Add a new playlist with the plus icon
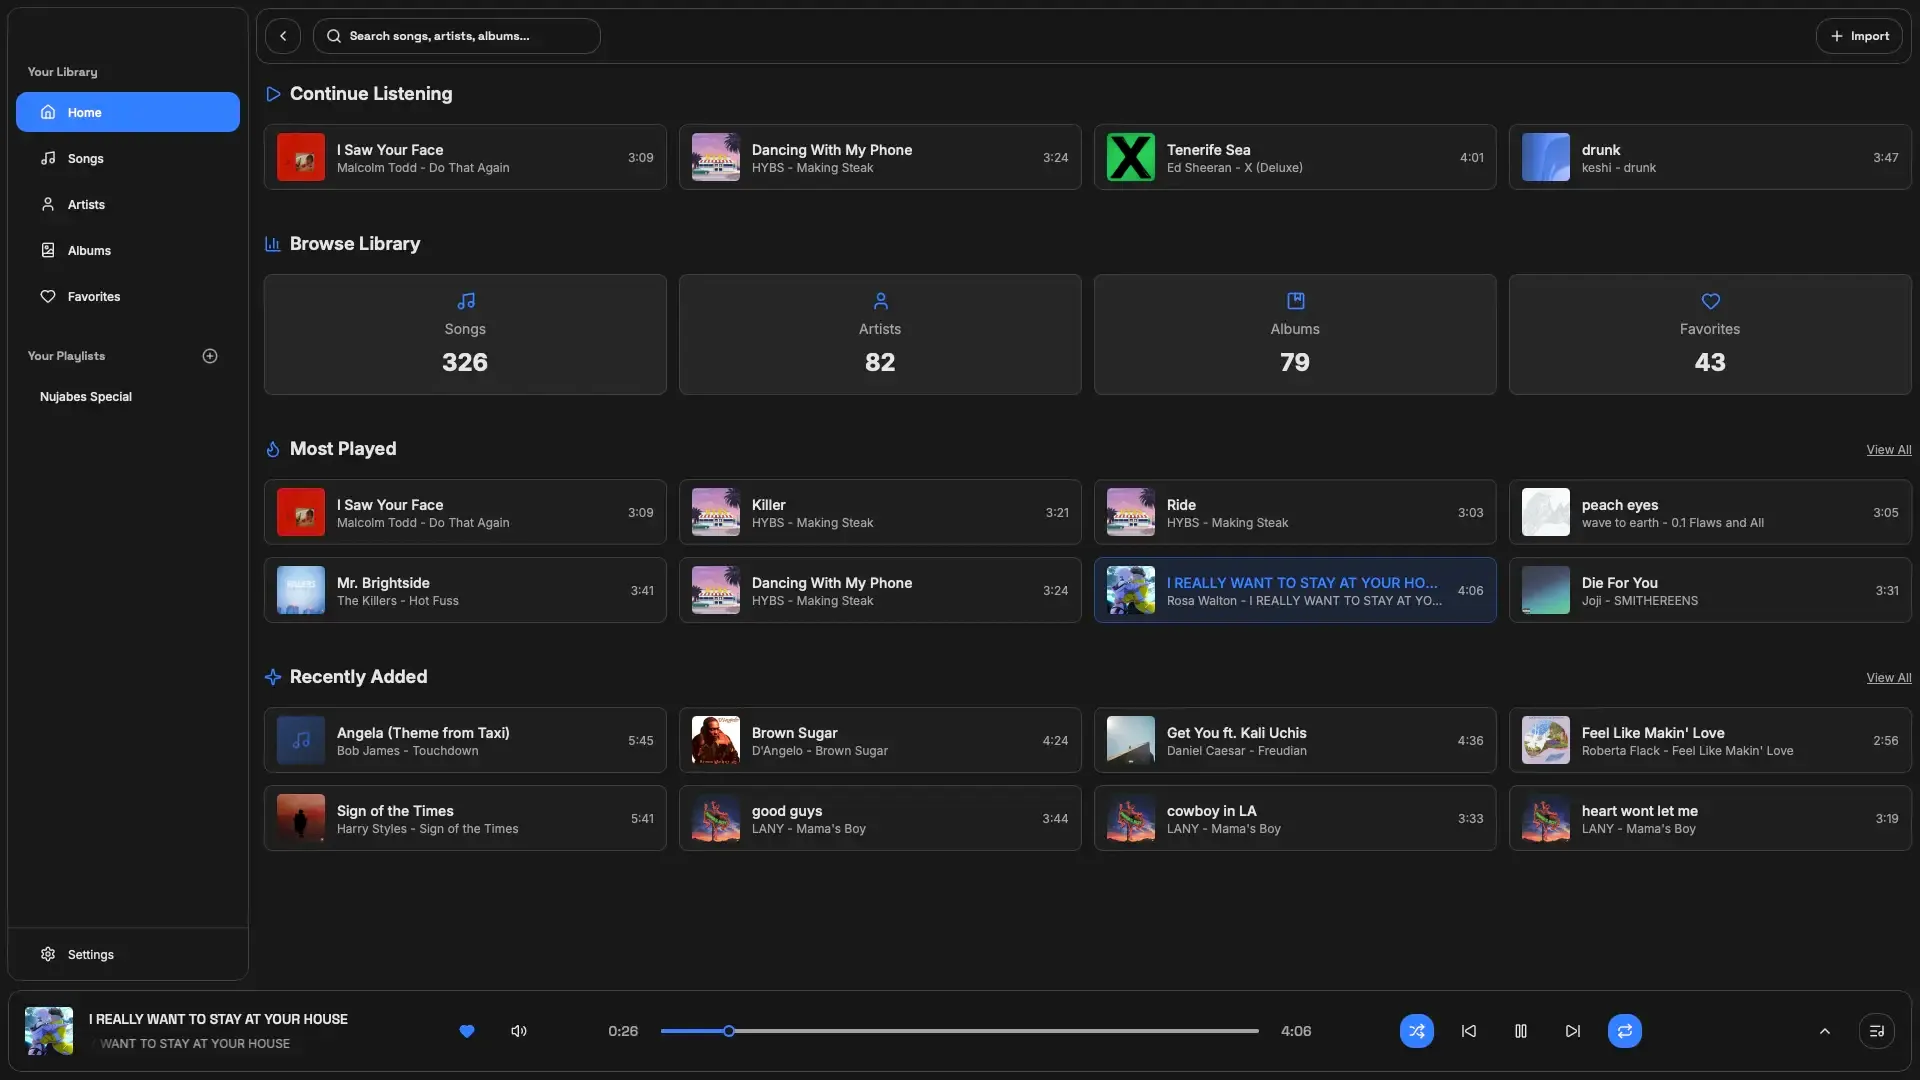1920x1080 pixels. pos(210,356)
